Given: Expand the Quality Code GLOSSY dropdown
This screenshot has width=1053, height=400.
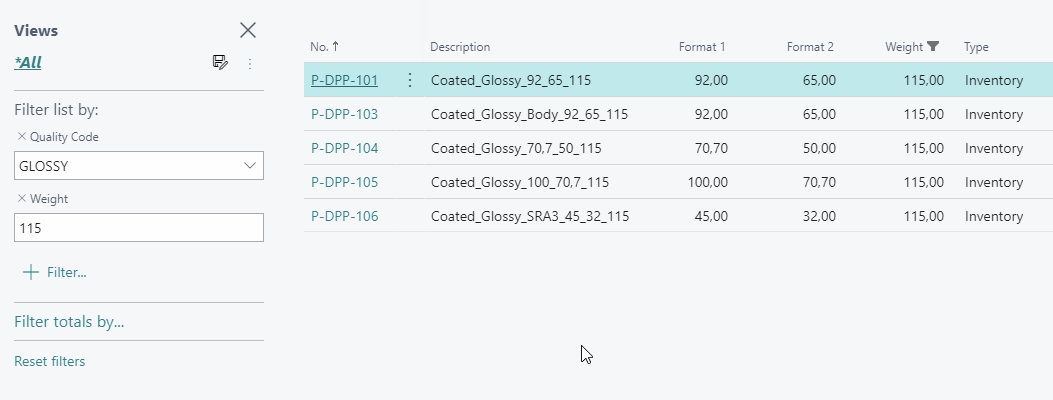Looking at the screenshot, I should click(250, 166).
